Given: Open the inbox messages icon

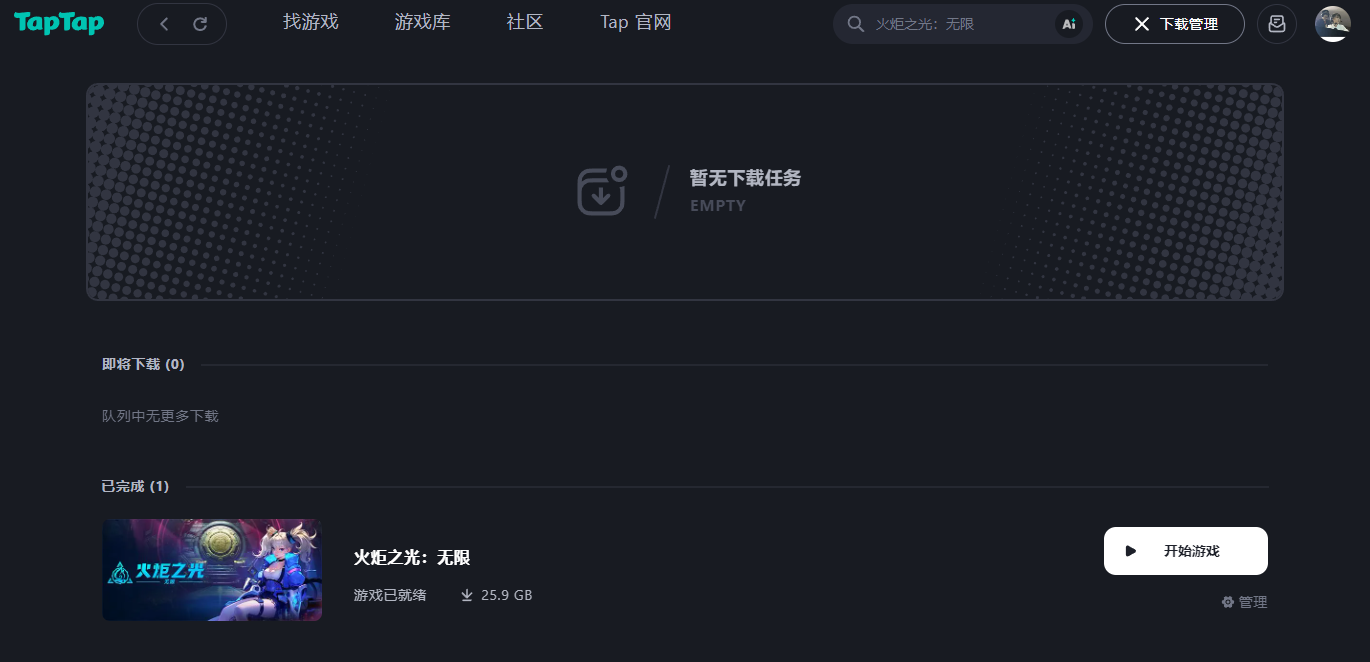Looking at the screenshot, I should (1277, 24).
